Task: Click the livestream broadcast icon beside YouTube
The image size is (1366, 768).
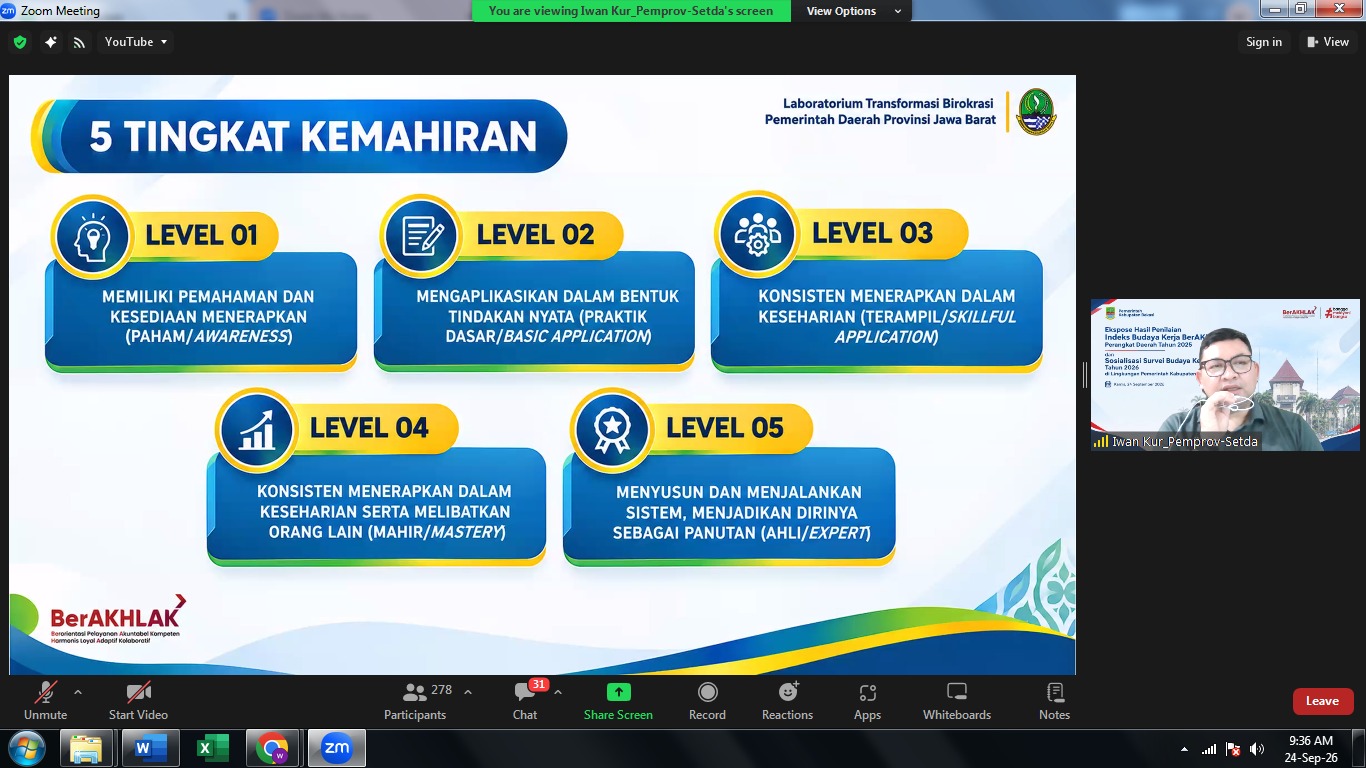Action: click(x=80, y=42)
